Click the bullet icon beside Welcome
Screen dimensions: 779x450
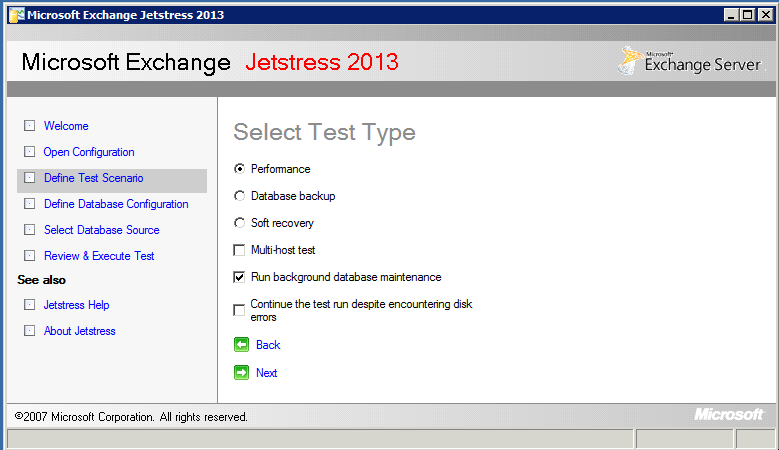pos(29,126)
